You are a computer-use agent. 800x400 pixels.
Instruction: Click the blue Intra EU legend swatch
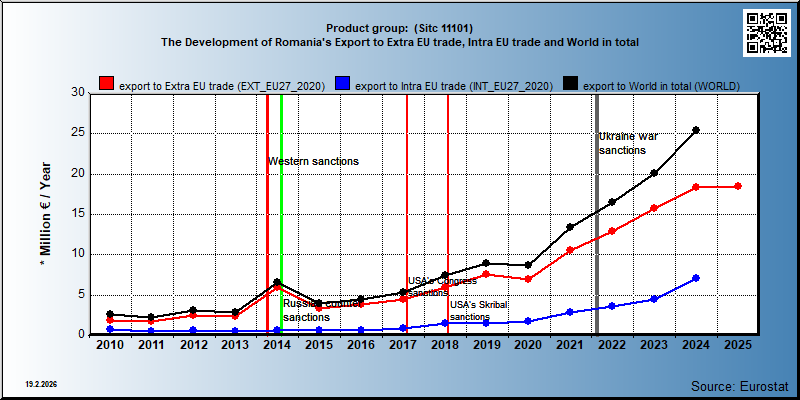coord(342,84)
